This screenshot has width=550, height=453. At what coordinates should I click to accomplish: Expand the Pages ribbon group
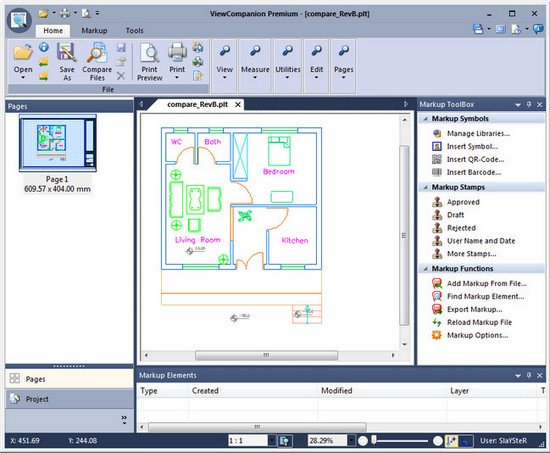point(343,66)
